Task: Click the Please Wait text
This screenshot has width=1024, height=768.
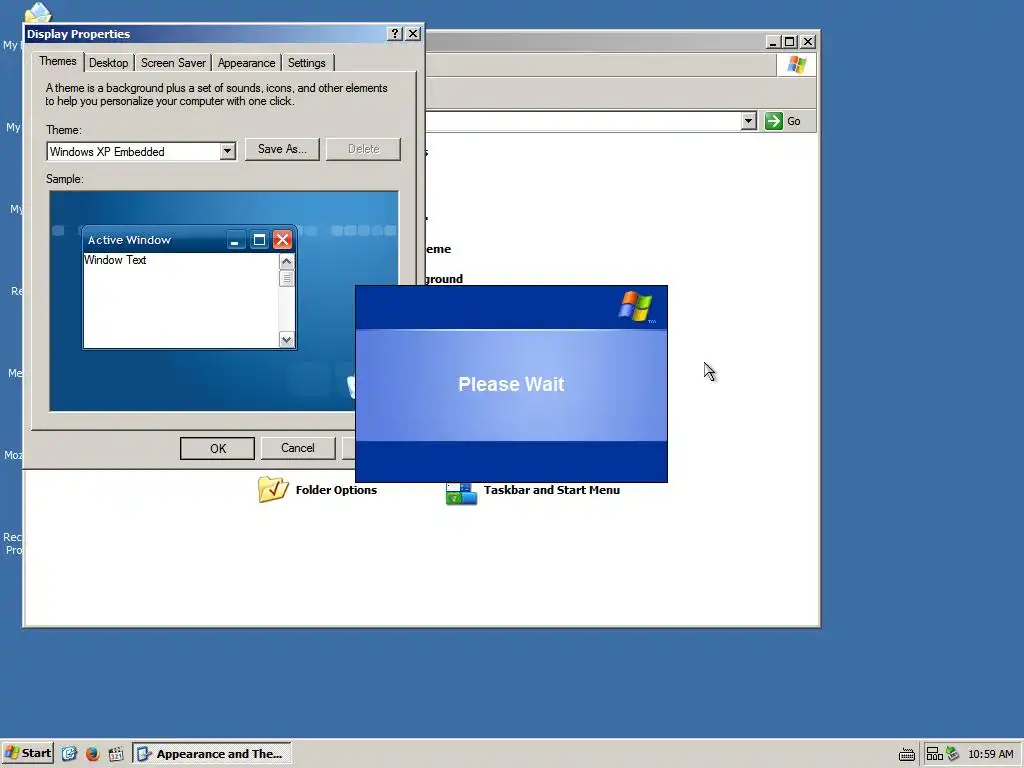Action: (x=511, y=384)
